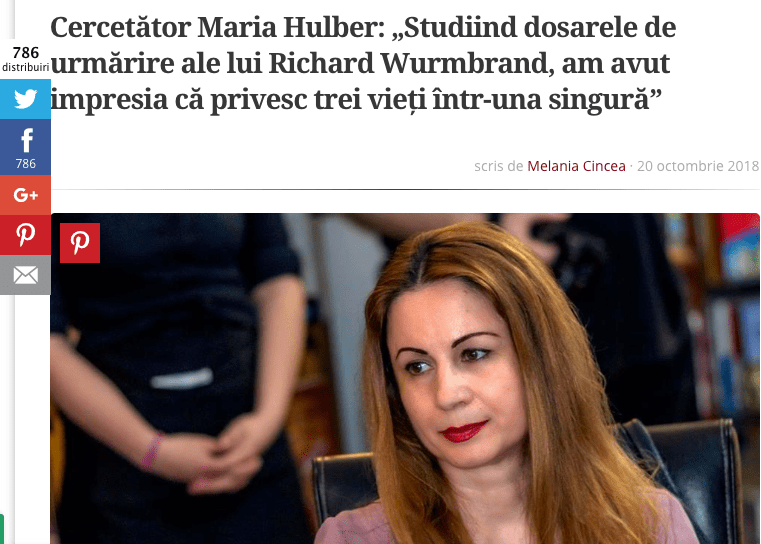Screen dimensions: 761x544
Task: Share on Google+ from the sidebar
Action: [25, 195]
